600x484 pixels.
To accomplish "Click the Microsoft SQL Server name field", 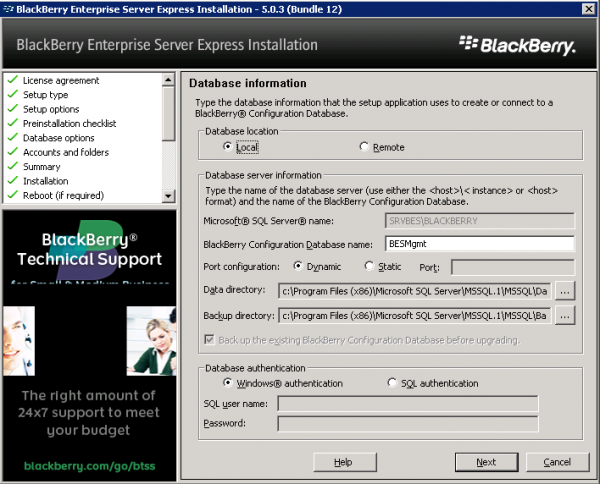I will tap(479, 221).
